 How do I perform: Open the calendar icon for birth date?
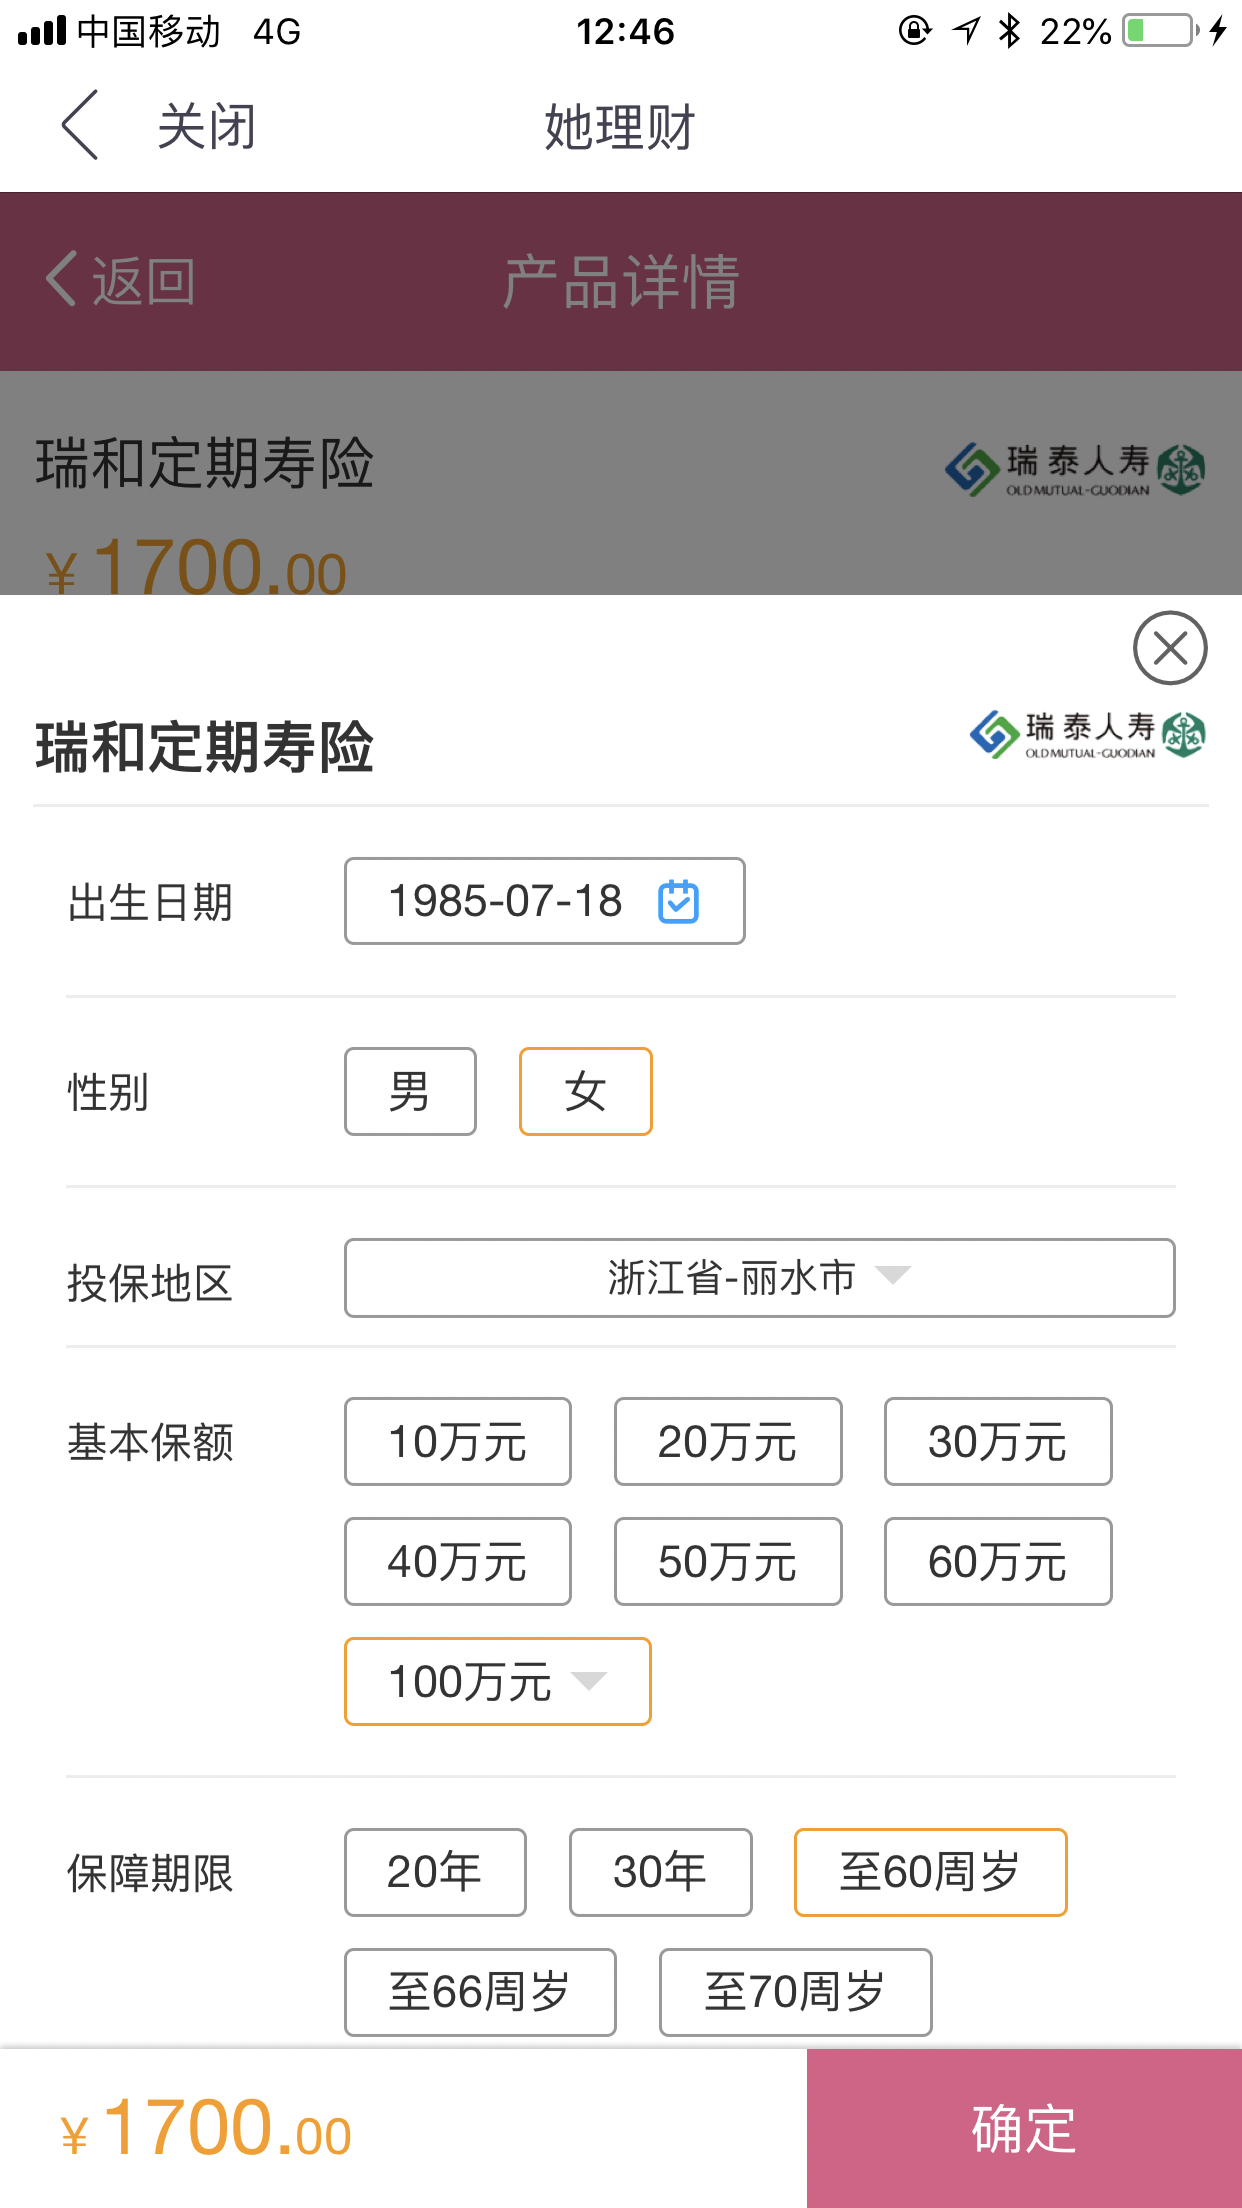pos(678,901)
